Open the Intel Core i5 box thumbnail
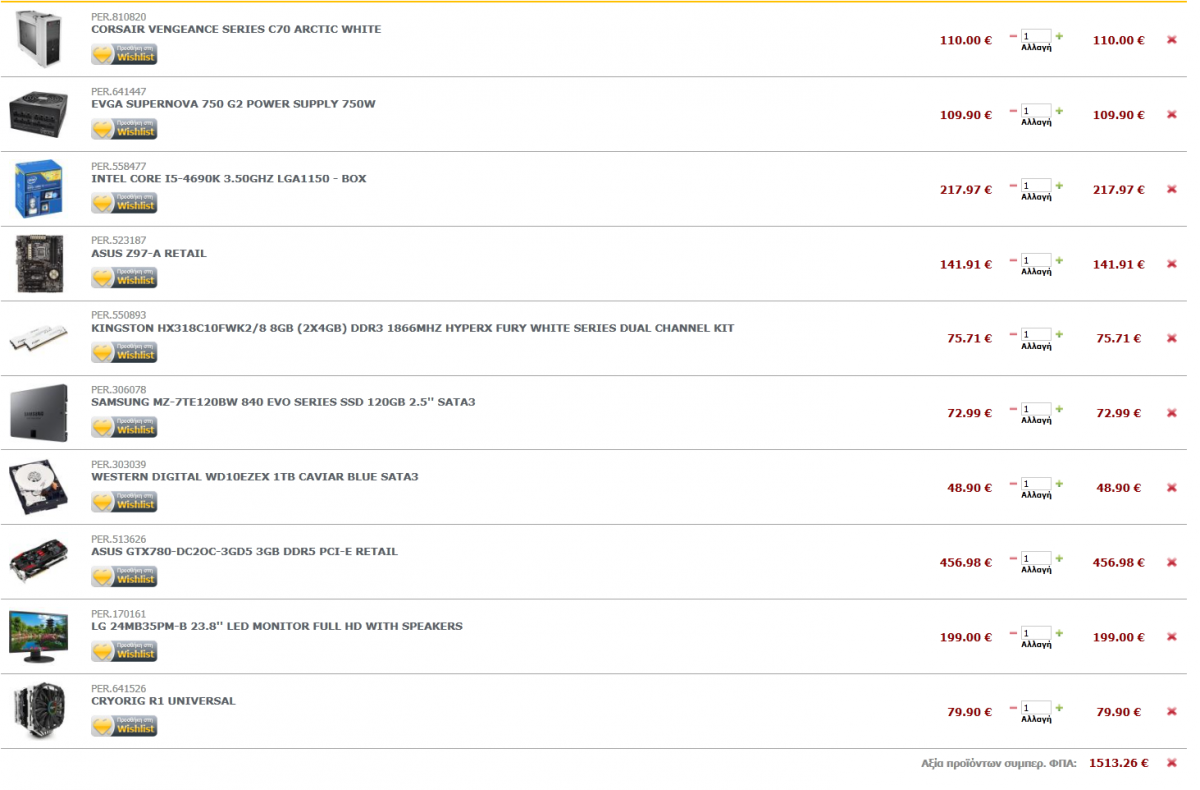1200x790 pixels. (x=39, y=188)
